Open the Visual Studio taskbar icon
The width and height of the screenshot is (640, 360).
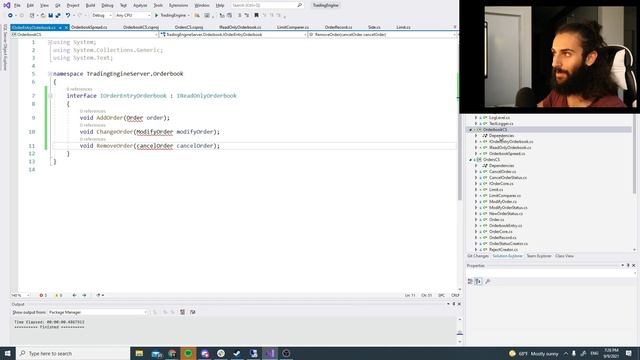click(x=270, y=353)
